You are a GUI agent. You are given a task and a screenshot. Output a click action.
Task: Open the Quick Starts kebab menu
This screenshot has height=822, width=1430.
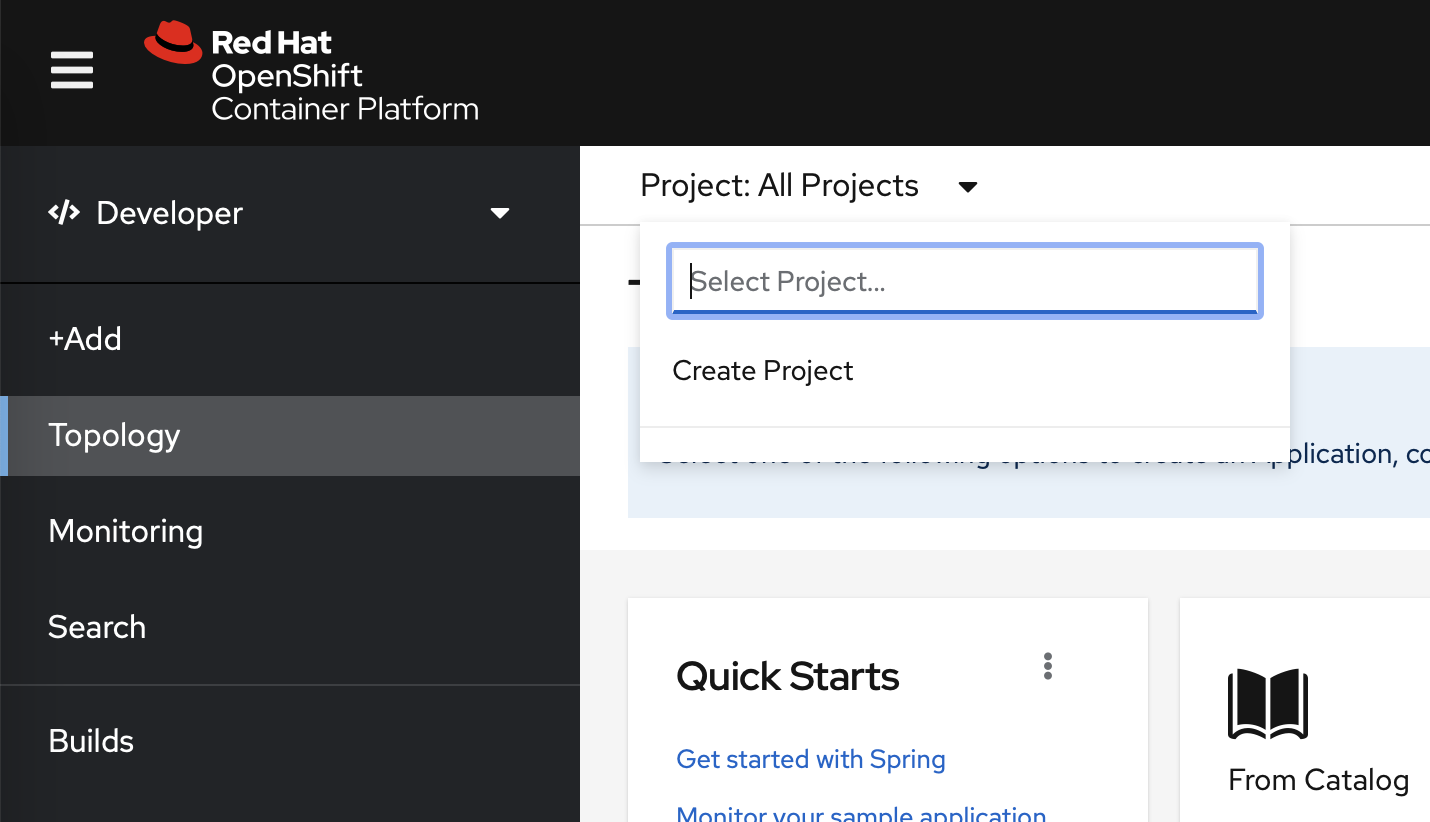point(1048,666)
